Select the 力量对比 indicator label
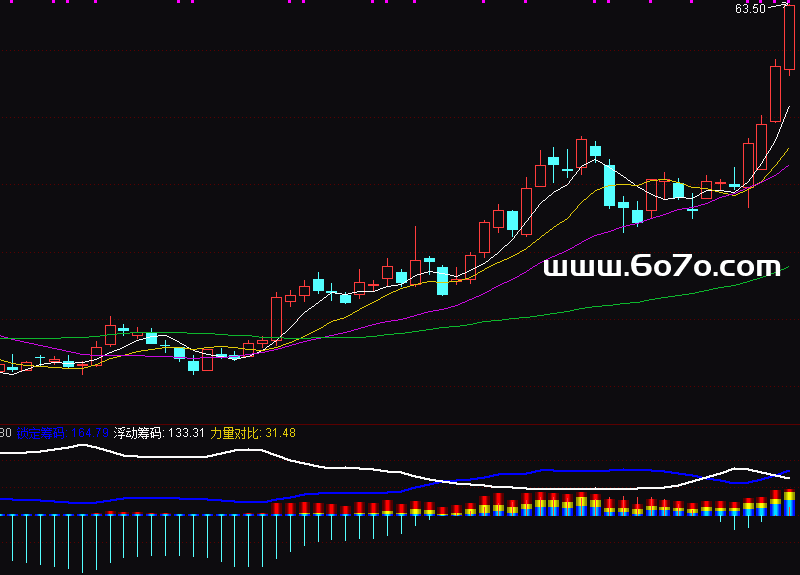 pos(236,433)
